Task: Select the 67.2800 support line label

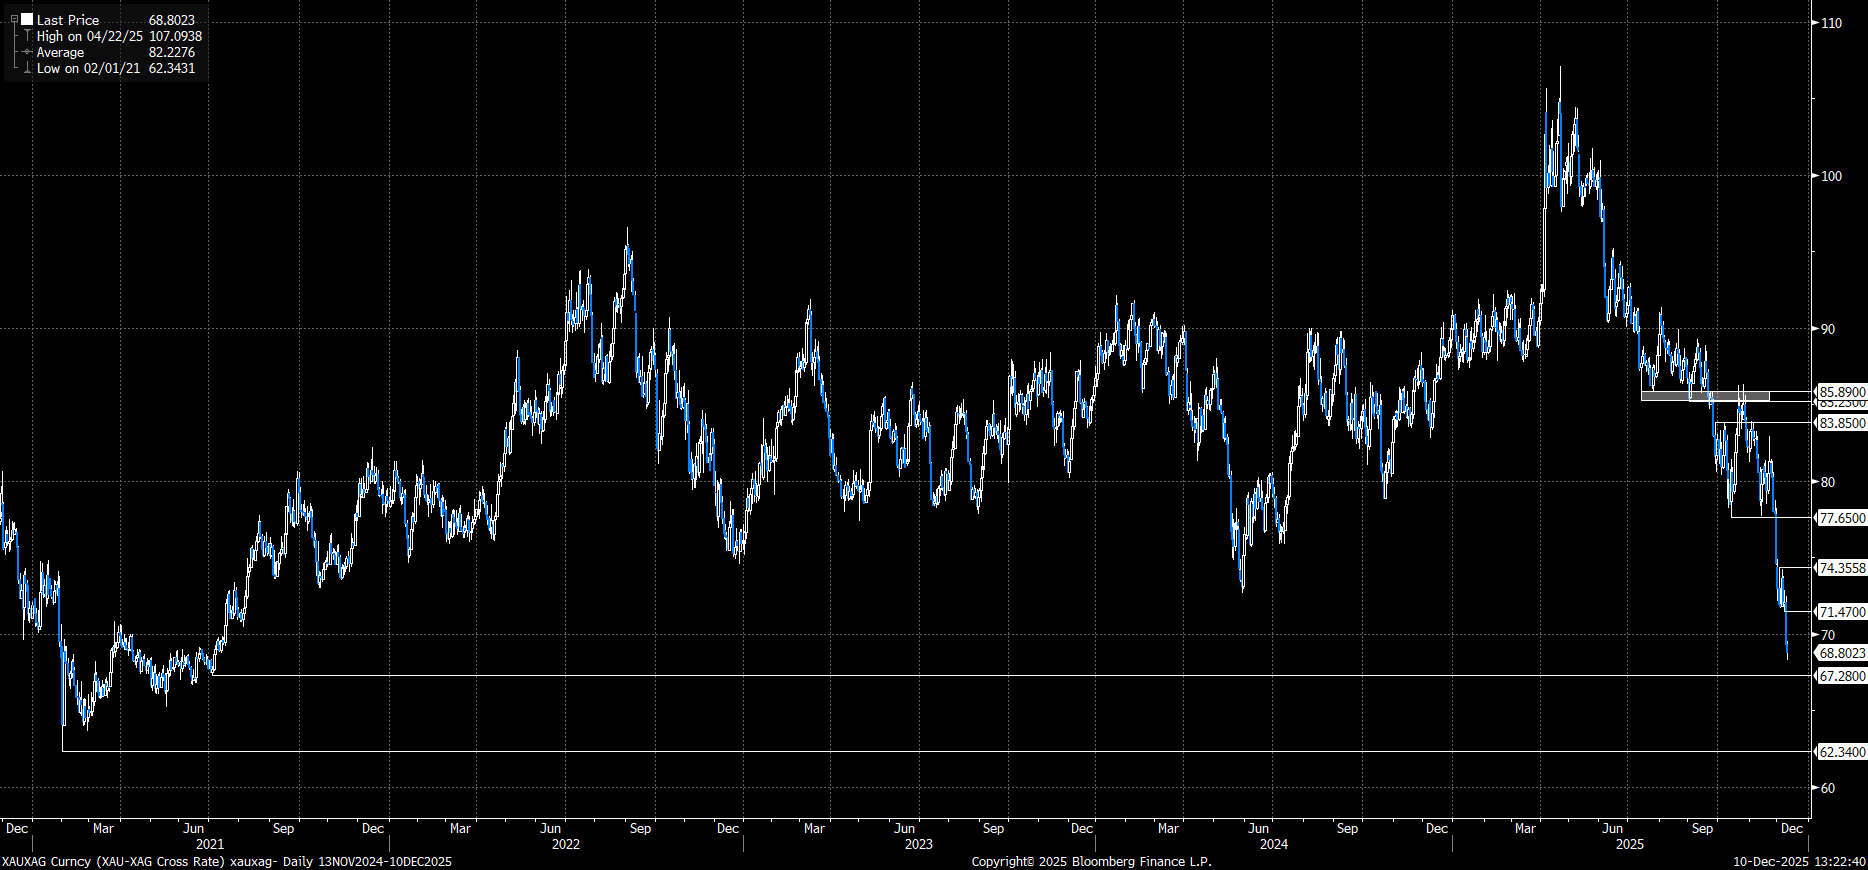Action: 1841,676
